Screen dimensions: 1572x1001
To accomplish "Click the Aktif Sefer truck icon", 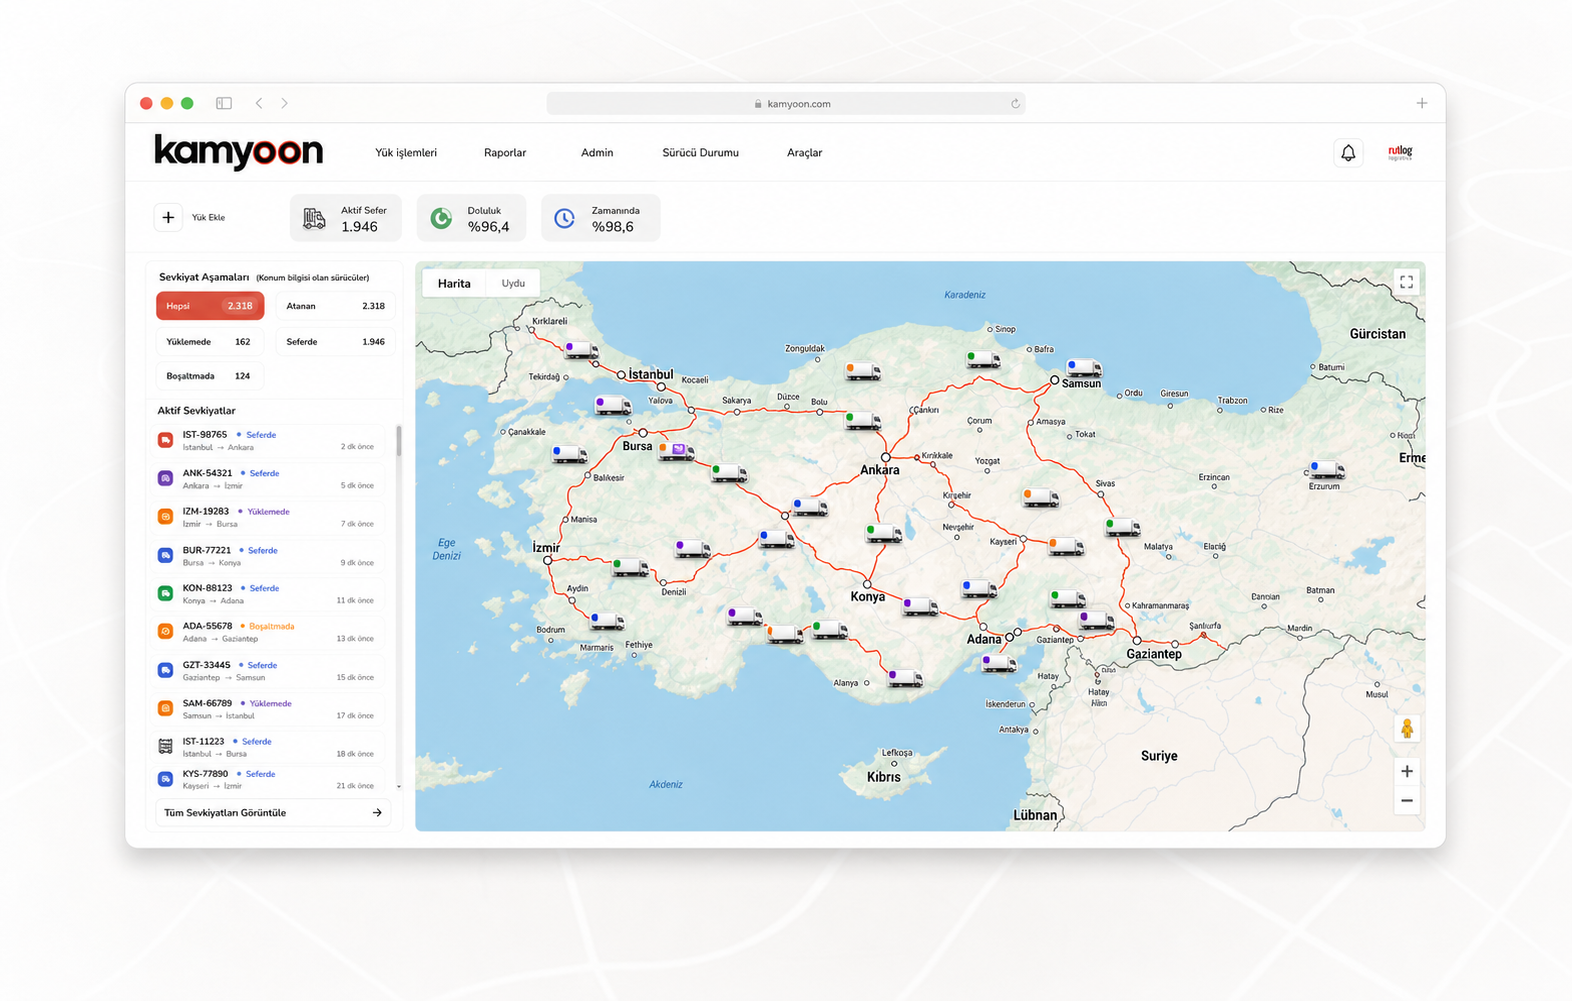I will point(314,218).
